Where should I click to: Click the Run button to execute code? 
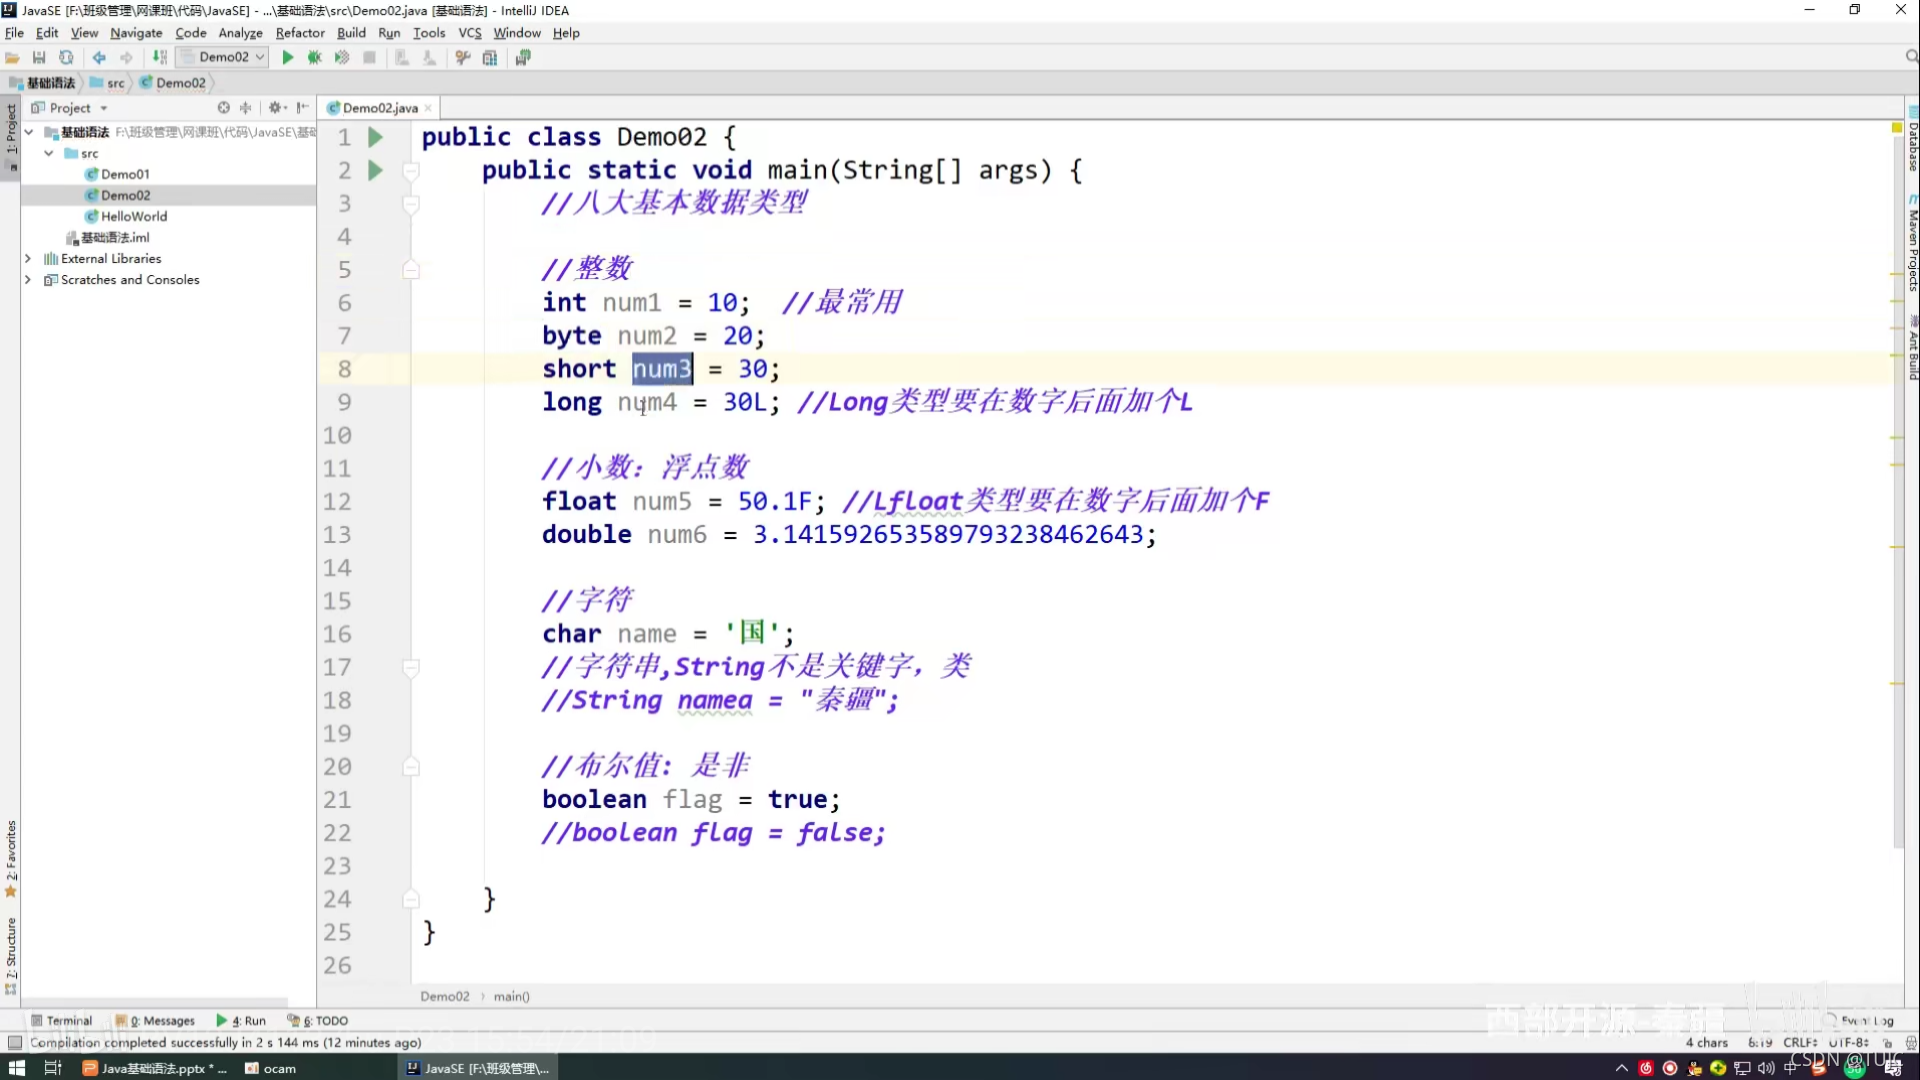285,57
